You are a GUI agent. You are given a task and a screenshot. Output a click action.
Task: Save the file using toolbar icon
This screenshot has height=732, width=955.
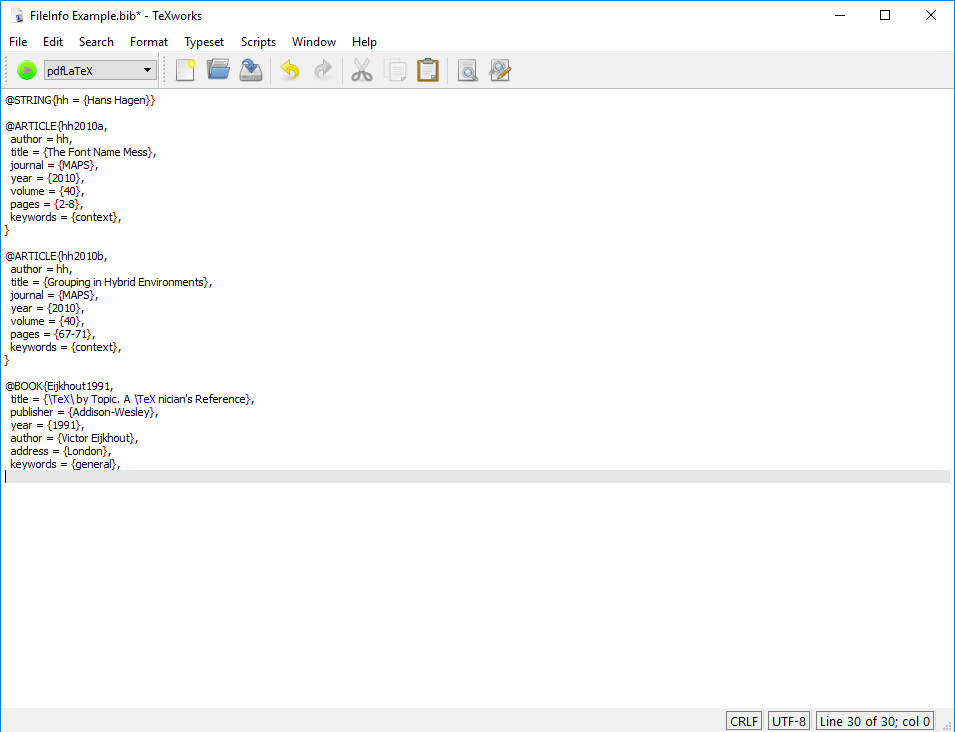[251, 71]
